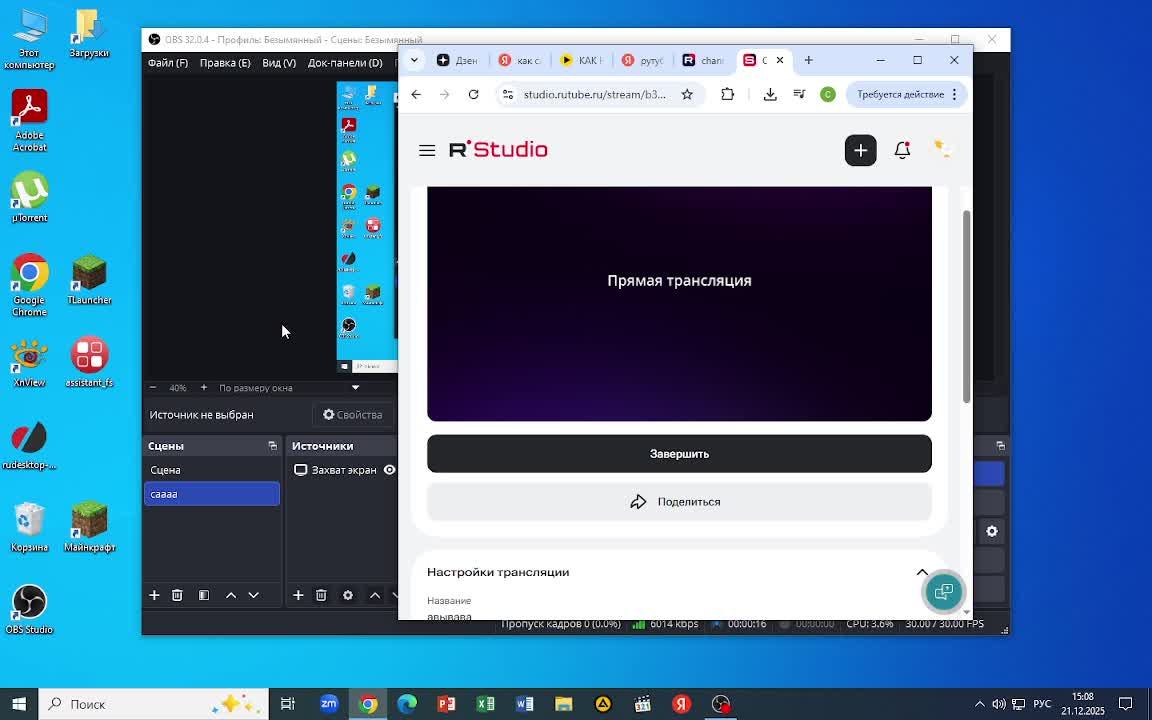Open Task View on the taskbar
Viewport: 1152px width, 720px height.
287,704
